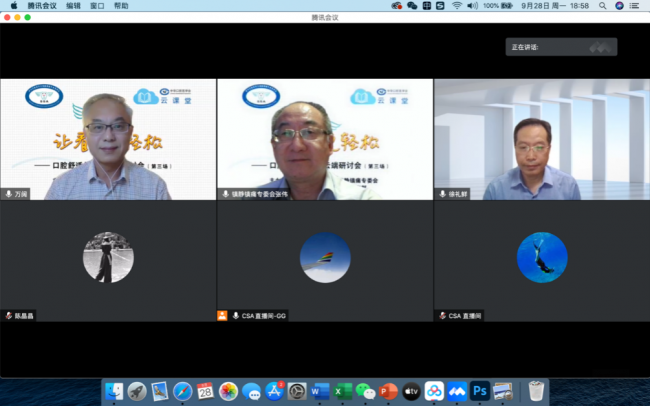650x406 pixels.
Task: Open Microsoft Word in the Dock
Action: point(320,391)
